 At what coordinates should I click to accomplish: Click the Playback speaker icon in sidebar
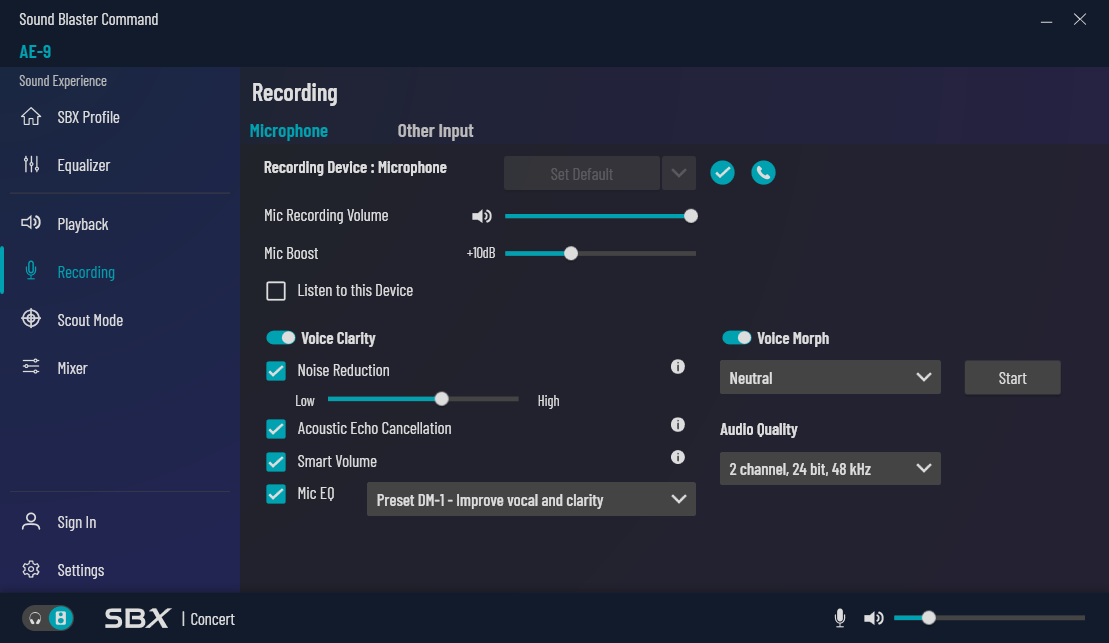[x=31, y=224]
